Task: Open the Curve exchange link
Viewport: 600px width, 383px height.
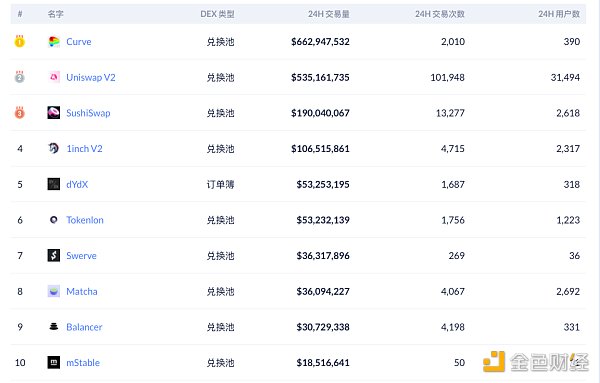Action: [79, 42]
